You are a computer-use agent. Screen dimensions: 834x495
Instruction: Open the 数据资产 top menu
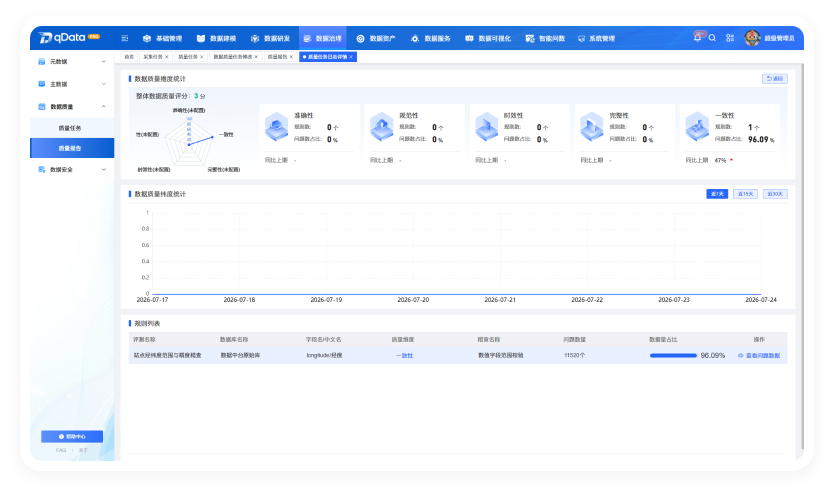pos(376,38)
